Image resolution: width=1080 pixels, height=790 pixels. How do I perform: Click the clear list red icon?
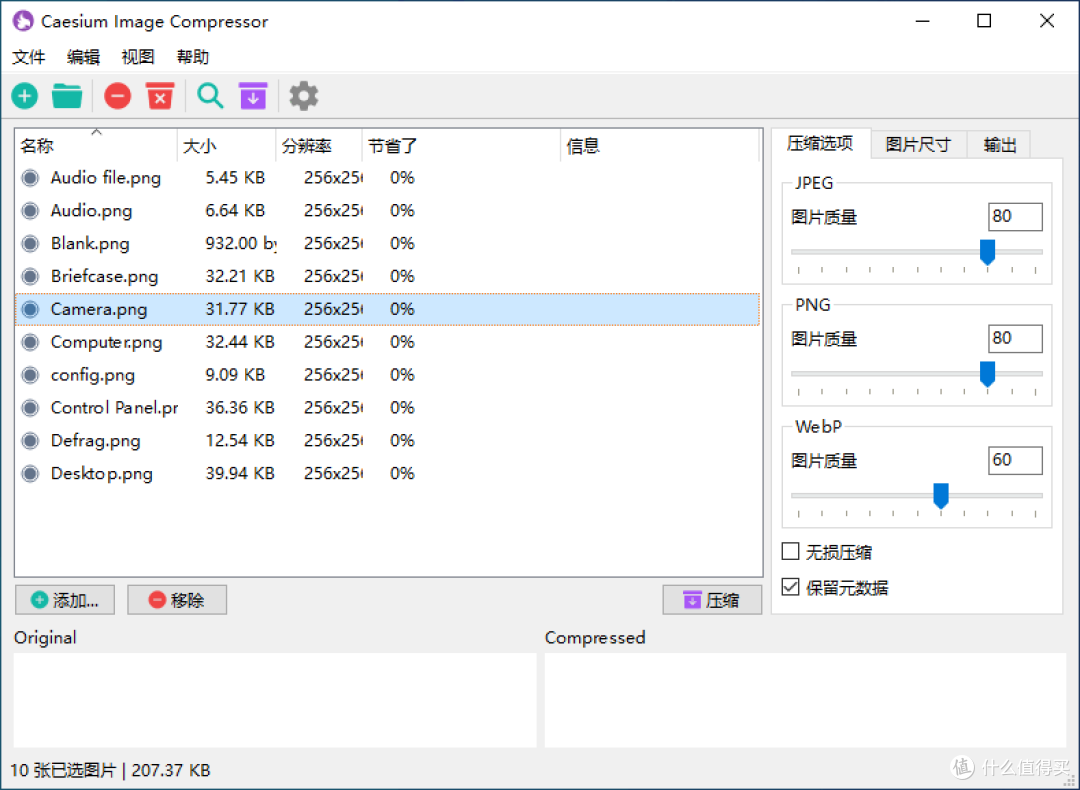(x=160, y=95)
